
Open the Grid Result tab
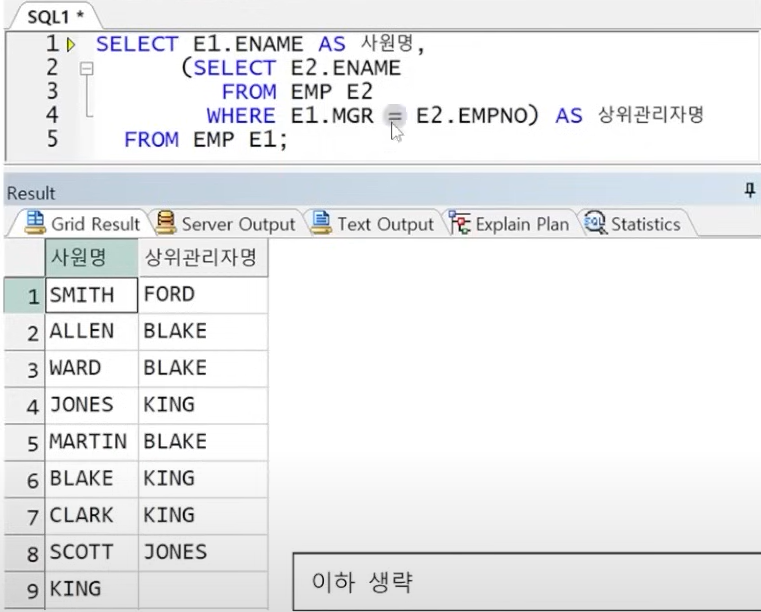(82, 224)
